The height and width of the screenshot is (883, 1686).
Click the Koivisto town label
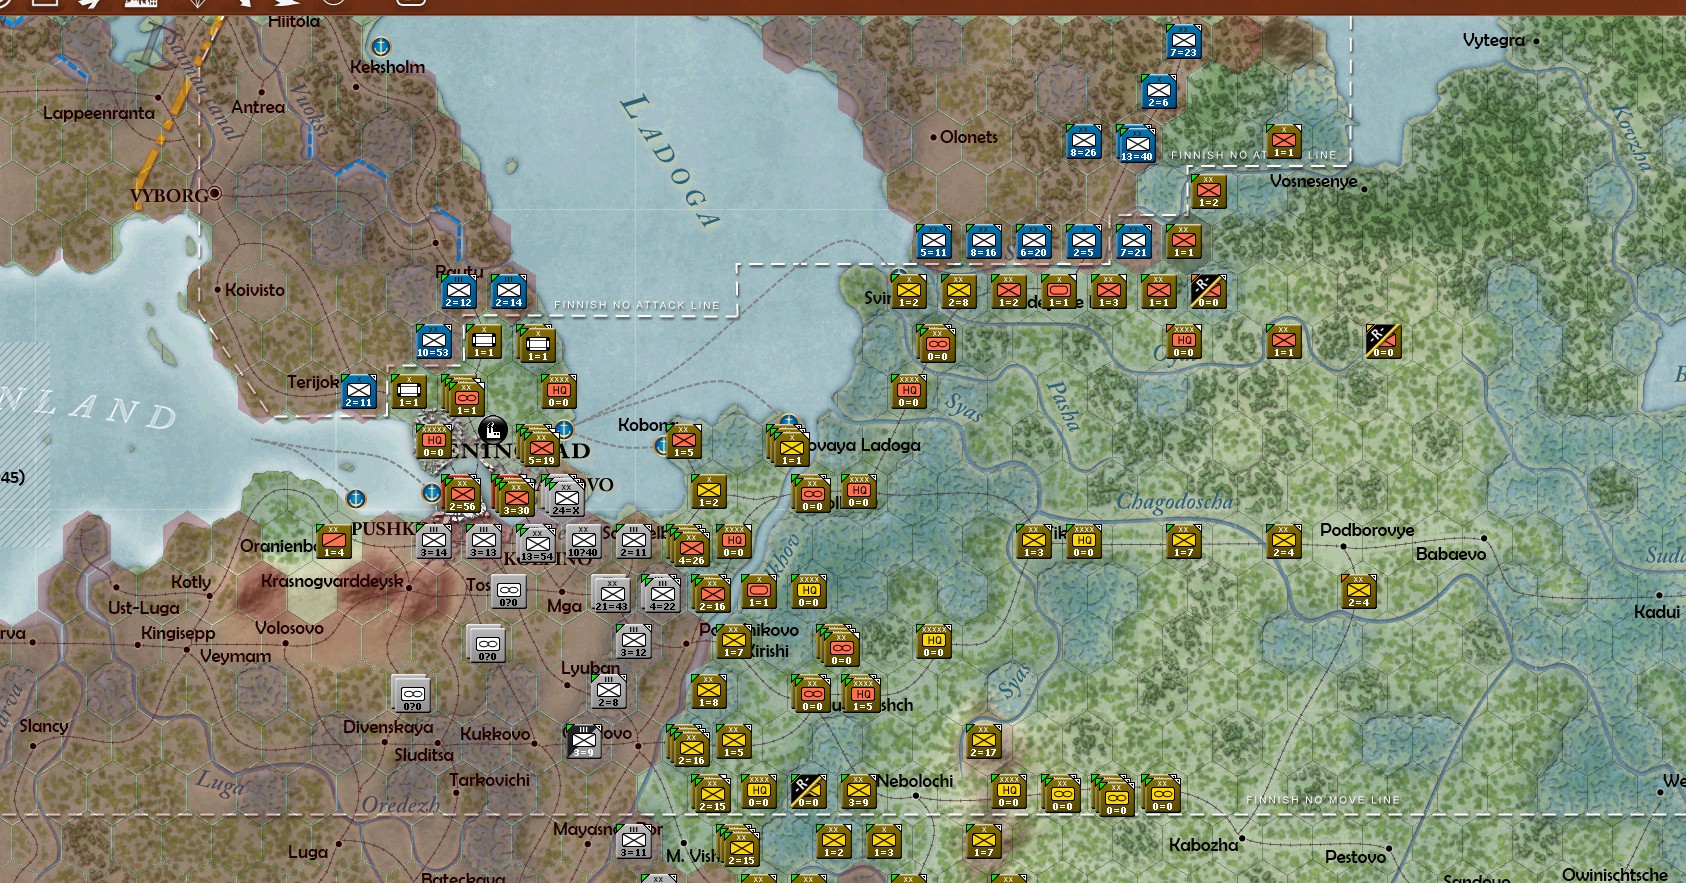click(x=254, y=290)
